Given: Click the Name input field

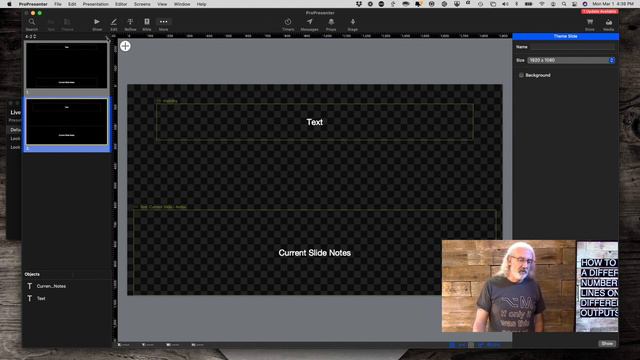Looking at the screenshot, I should (572, 47).
